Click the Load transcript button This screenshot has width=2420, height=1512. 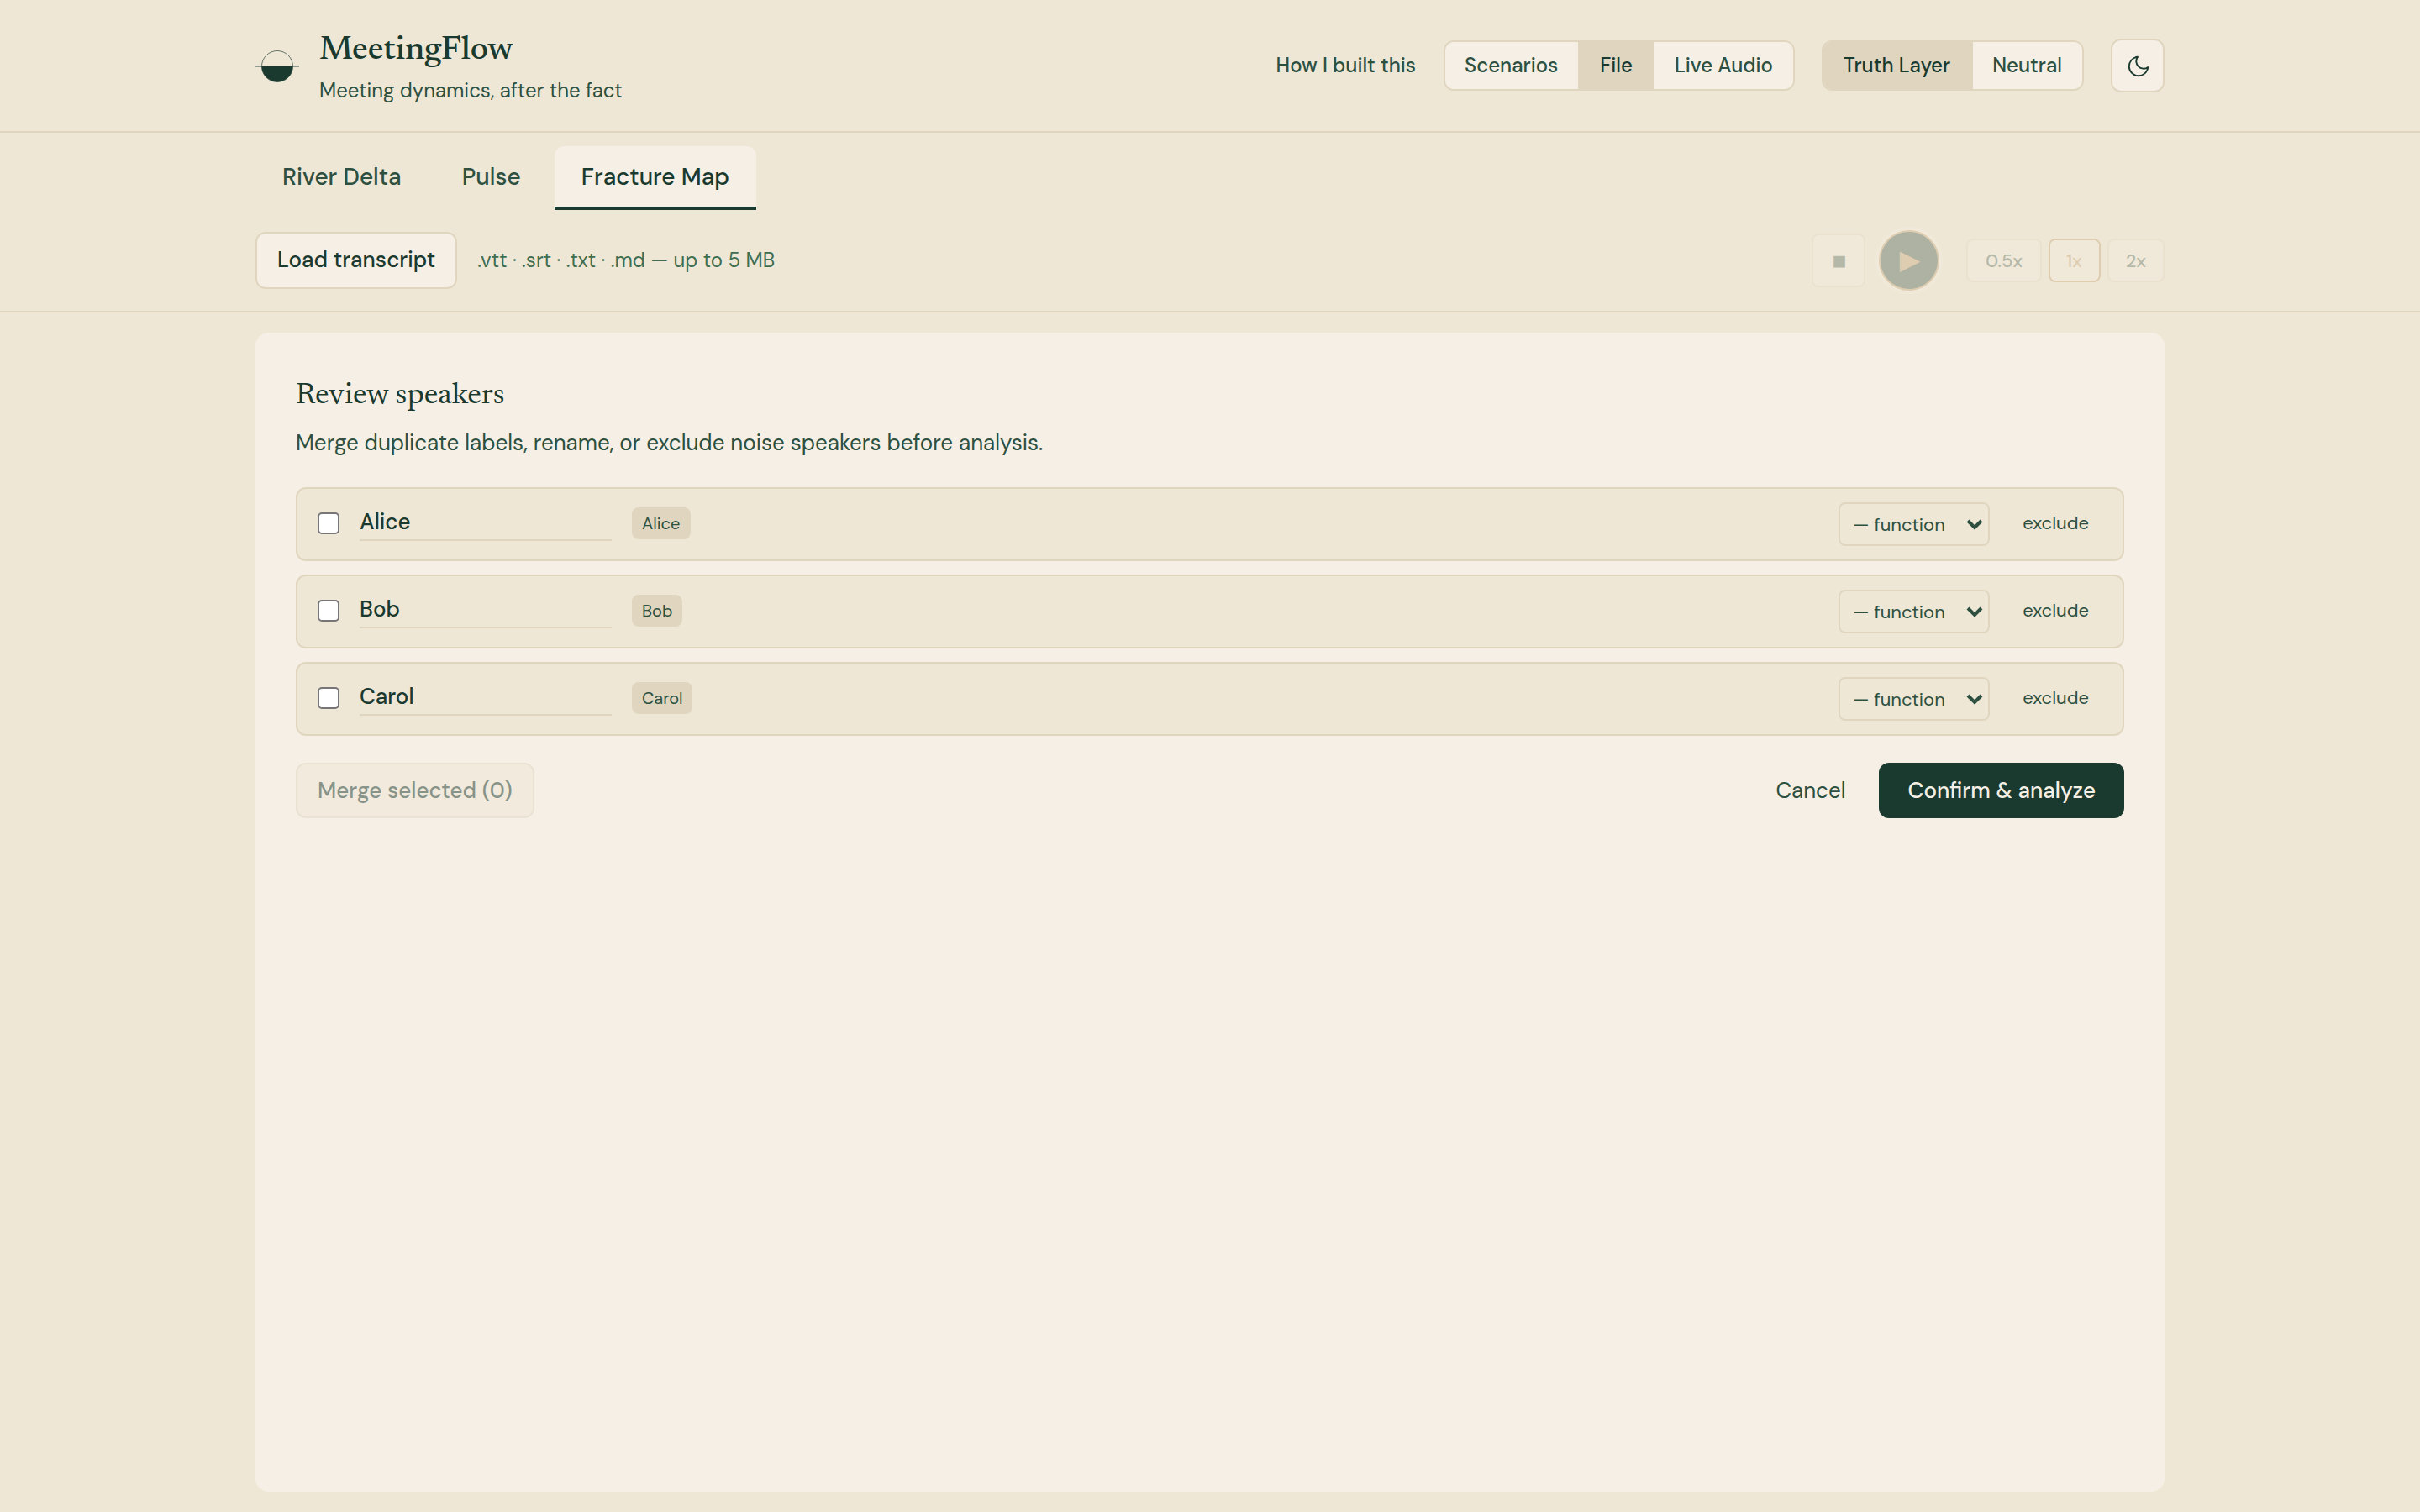[356, 261]
